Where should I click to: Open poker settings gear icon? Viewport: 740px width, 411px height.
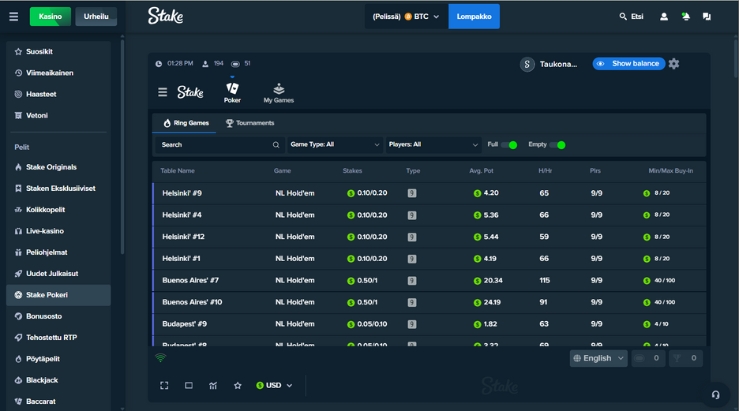pos(674,64)
